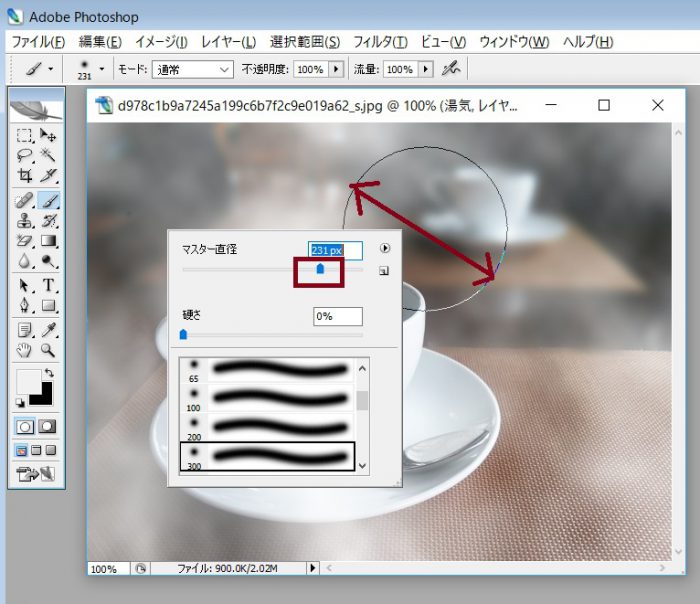Viewport: 700px width, 604px height.
Task: Open the opacity slider popup arrow
Action: pyautogui.click(x=336, y=69)
